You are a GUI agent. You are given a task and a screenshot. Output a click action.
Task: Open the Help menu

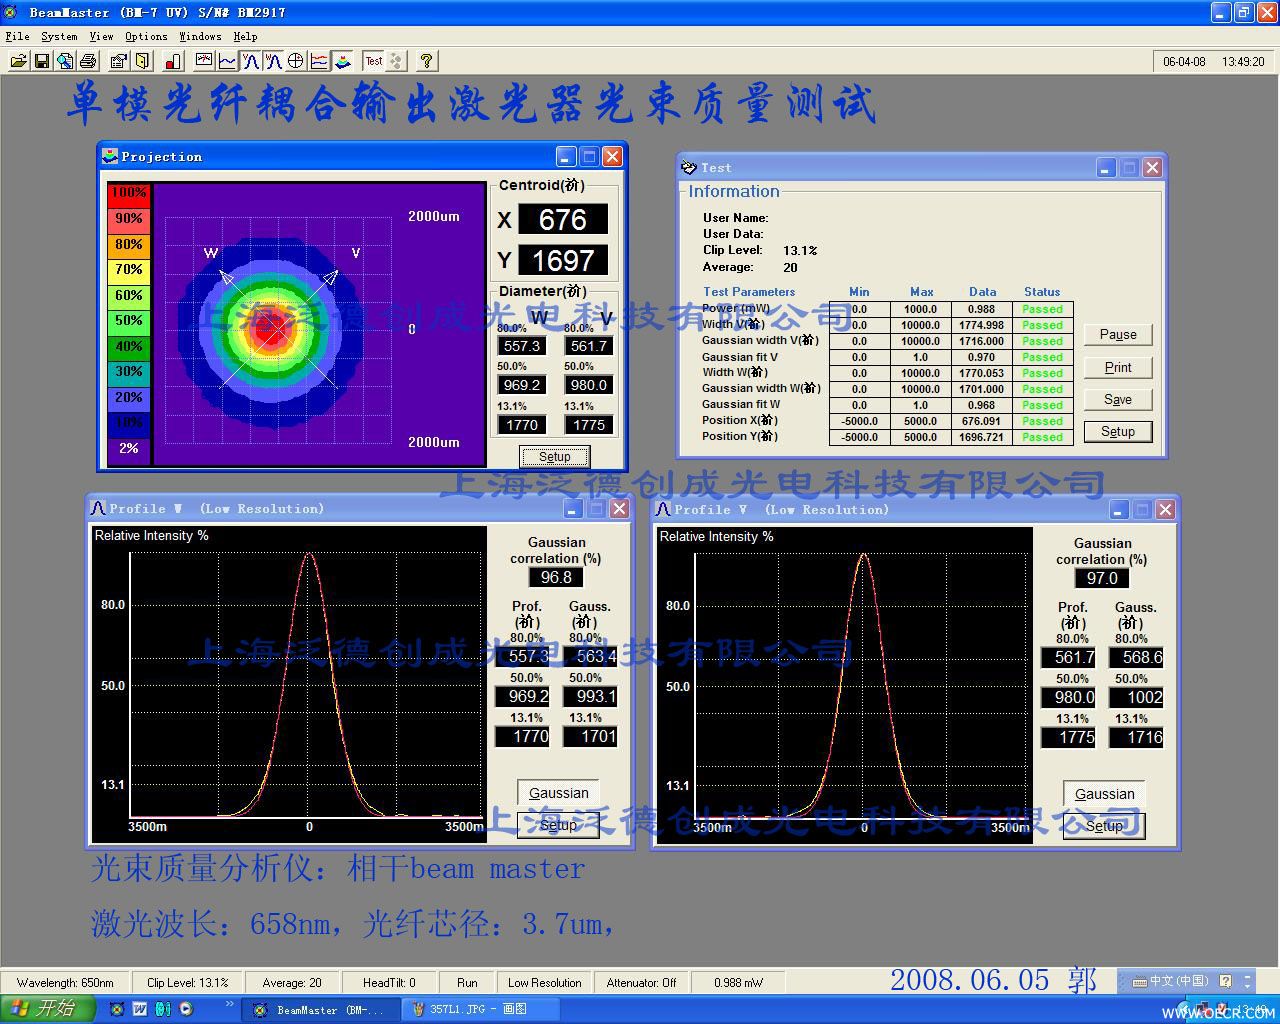pos(245,36)
